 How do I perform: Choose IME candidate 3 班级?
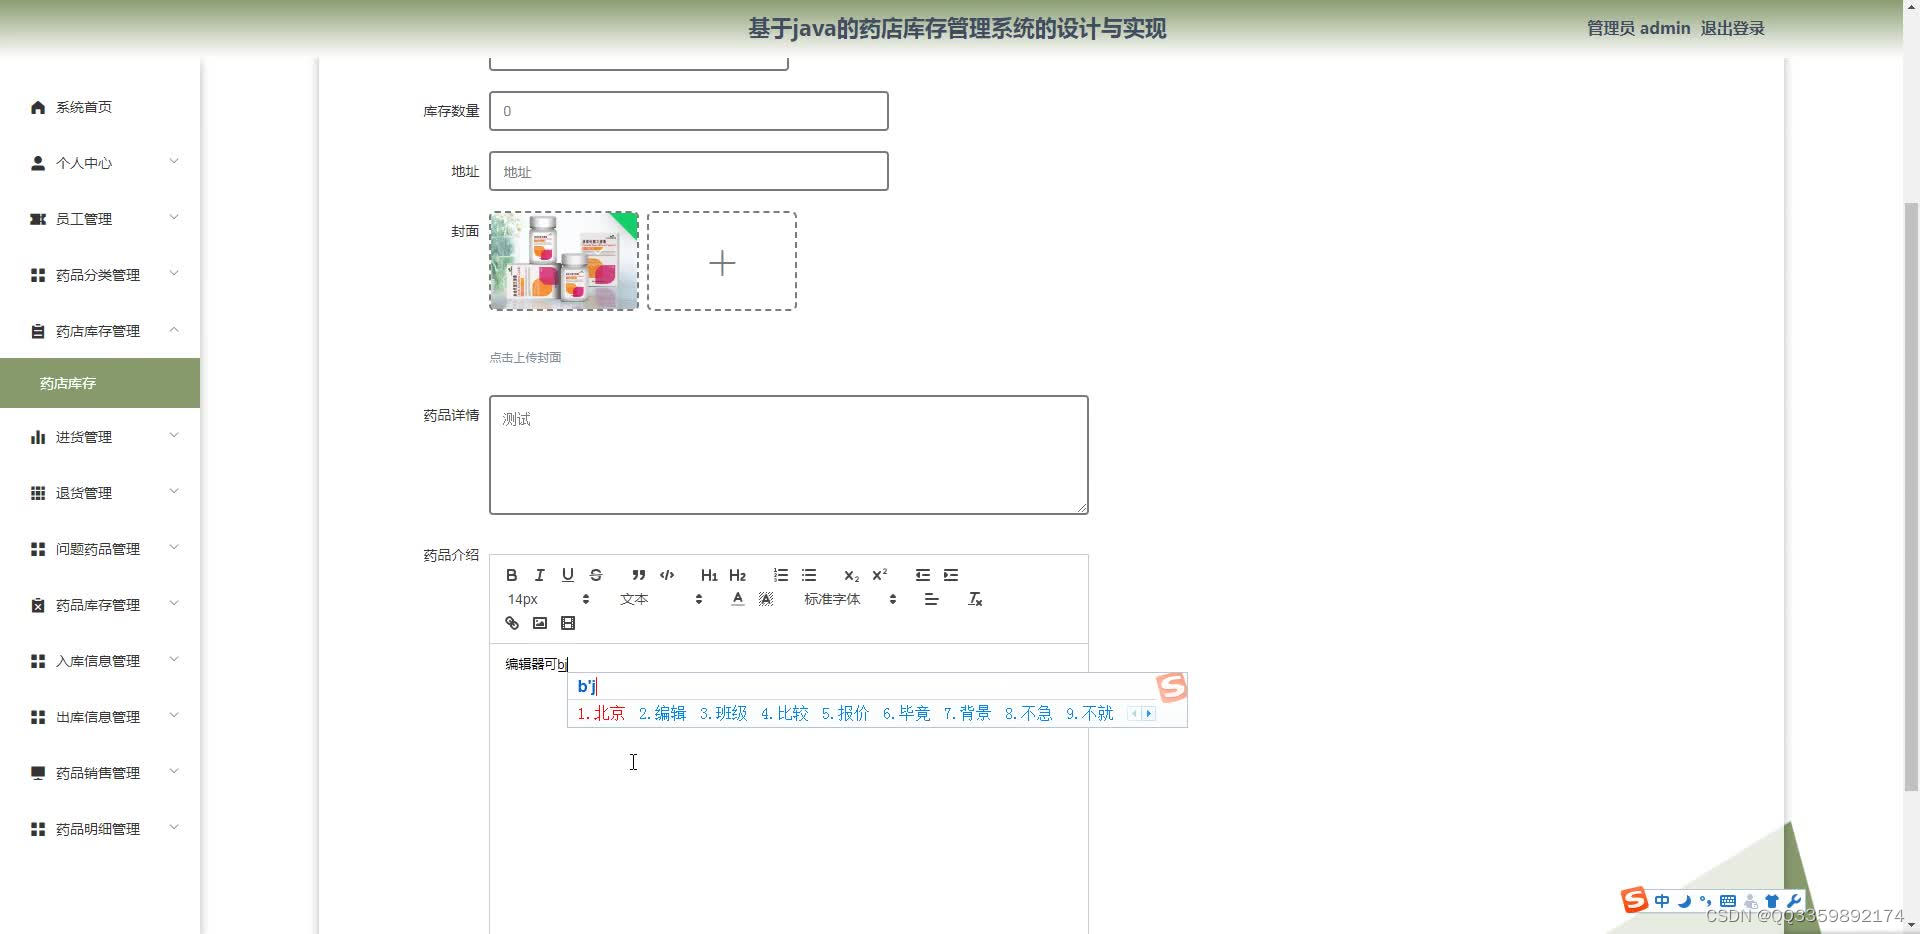(723, 713)
